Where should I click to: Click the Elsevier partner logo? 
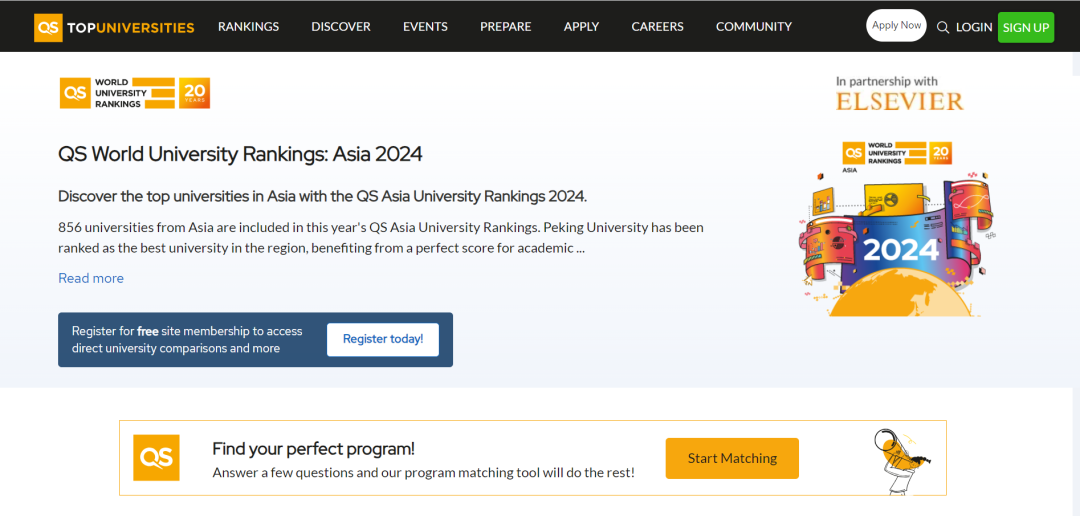899,101
